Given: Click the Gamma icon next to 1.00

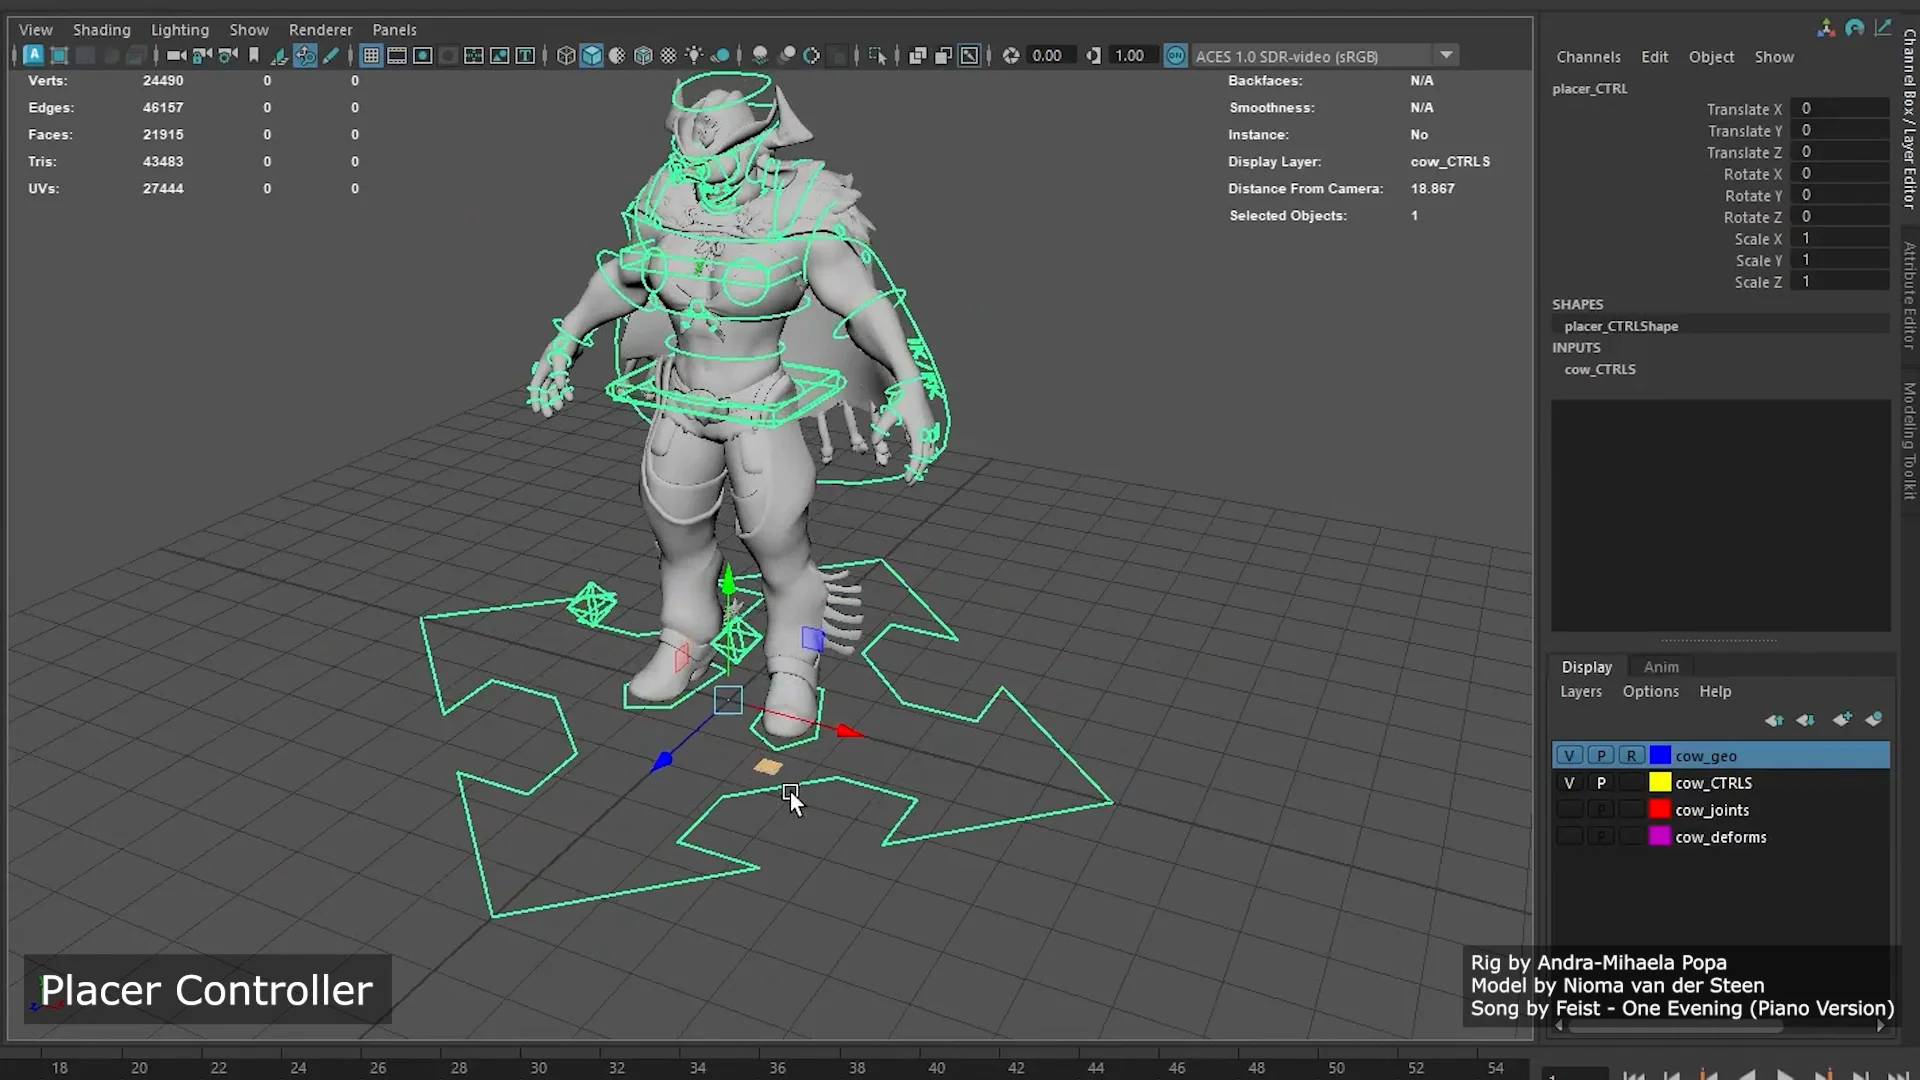Looking at the screenshot, I should [1094, 56].
